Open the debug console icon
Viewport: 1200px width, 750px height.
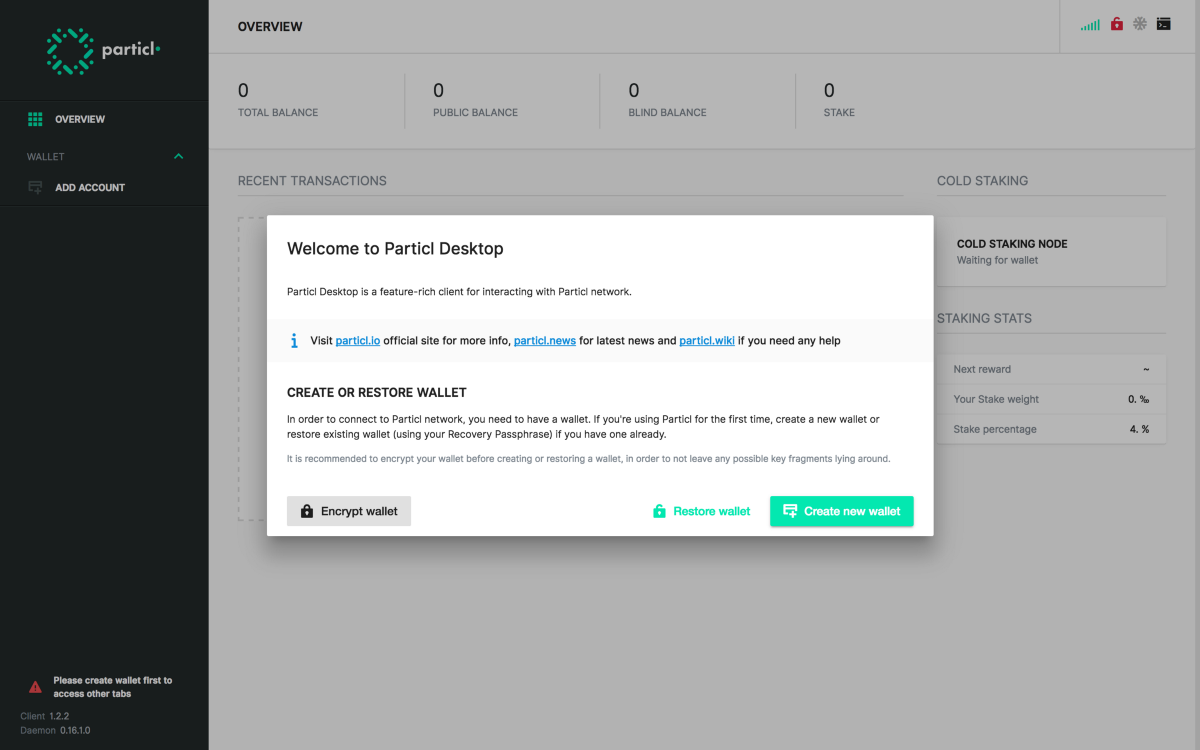coord(1163,24)
